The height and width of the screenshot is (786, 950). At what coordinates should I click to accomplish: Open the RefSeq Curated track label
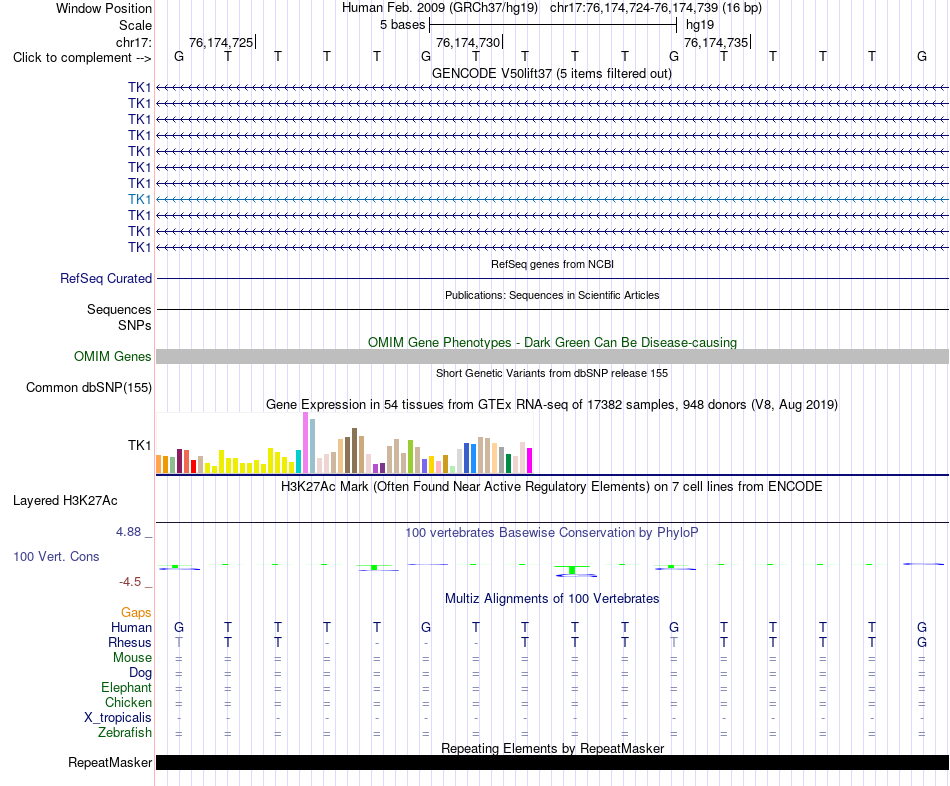pos(105,278)
